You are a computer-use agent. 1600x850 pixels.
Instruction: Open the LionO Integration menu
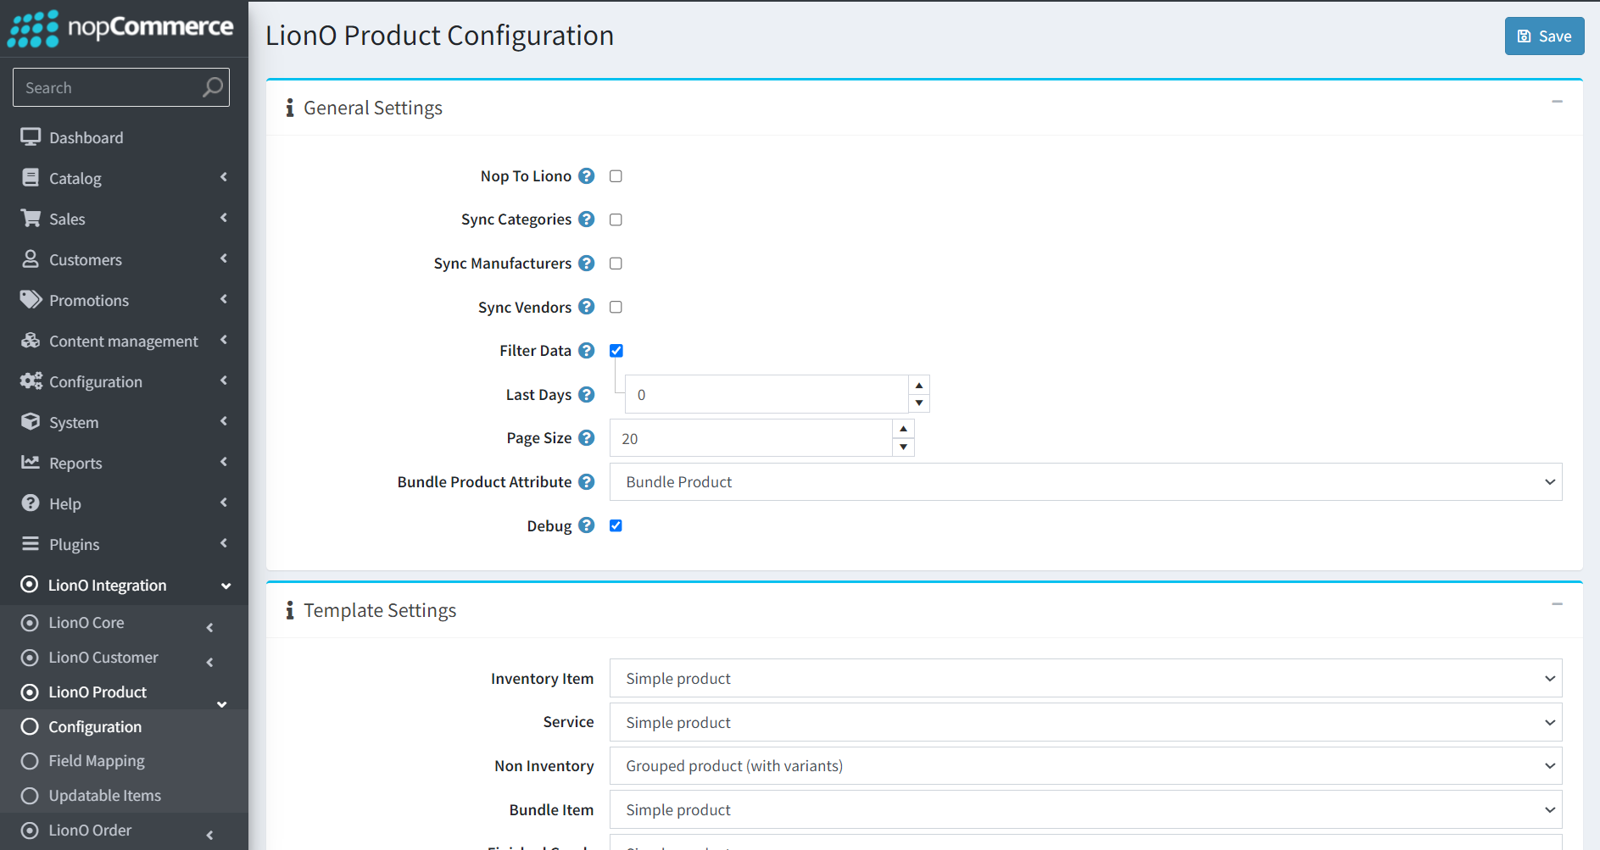124,585
